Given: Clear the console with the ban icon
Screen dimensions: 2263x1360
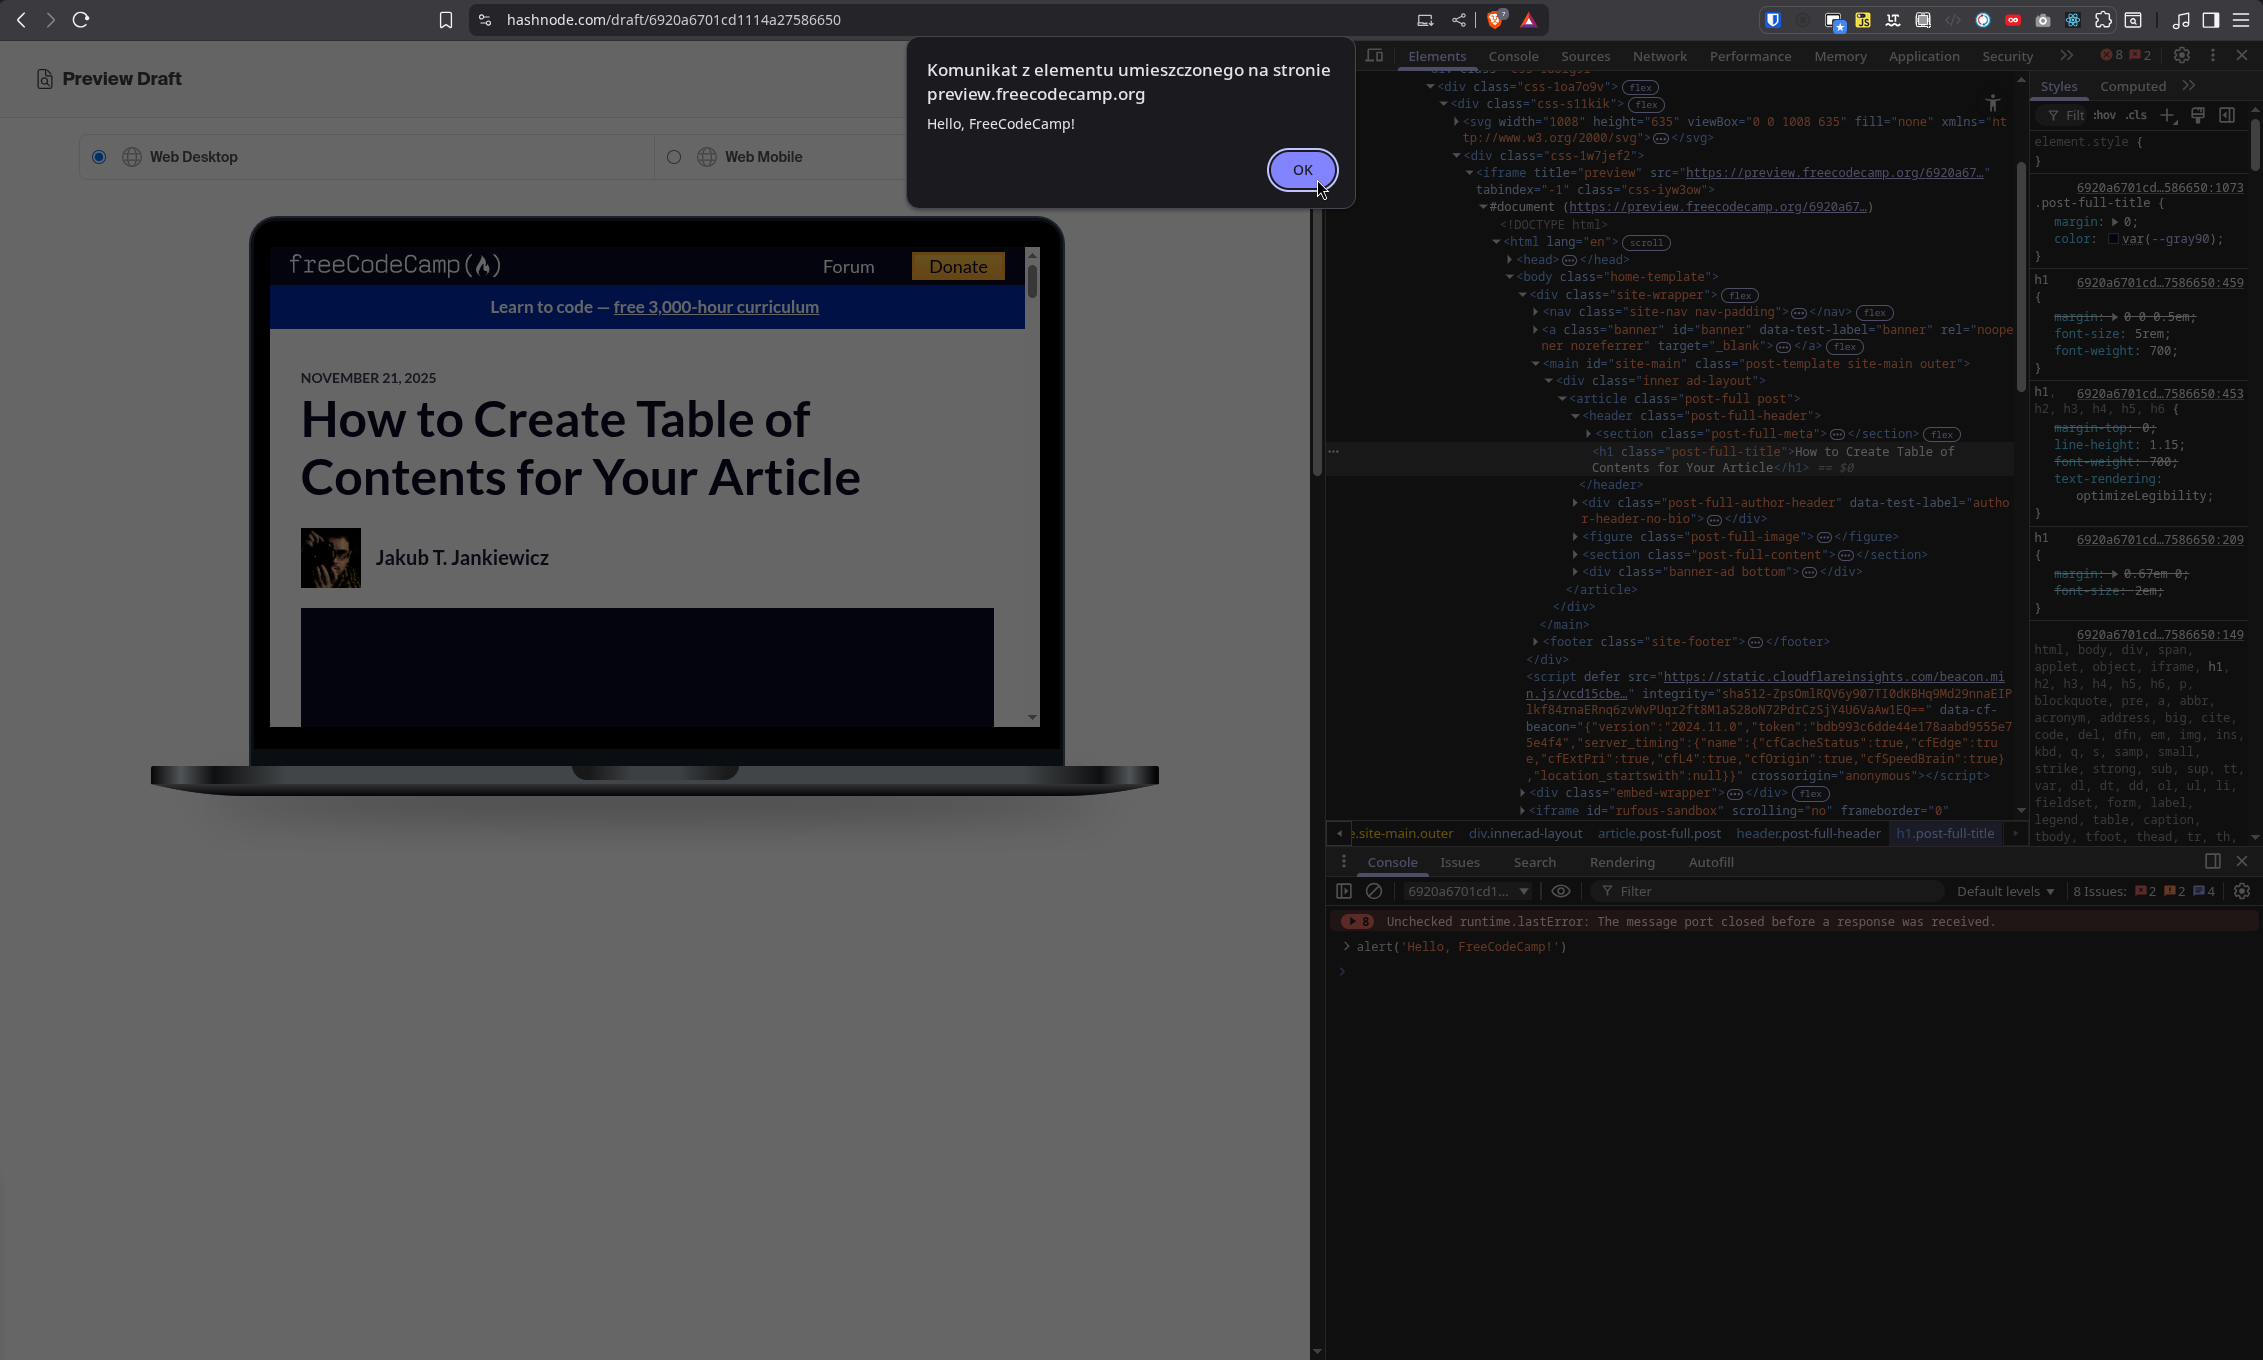Looking at the screenshot, I should click(1374, 891).
